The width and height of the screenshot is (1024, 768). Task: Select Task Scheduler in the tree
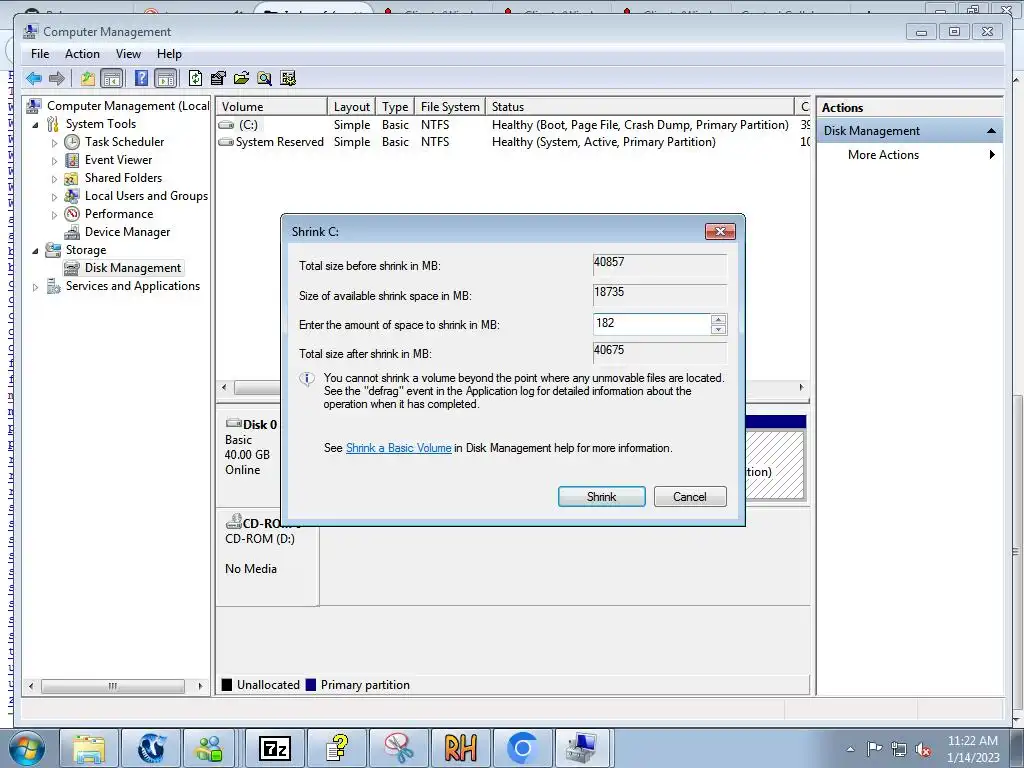124,142
